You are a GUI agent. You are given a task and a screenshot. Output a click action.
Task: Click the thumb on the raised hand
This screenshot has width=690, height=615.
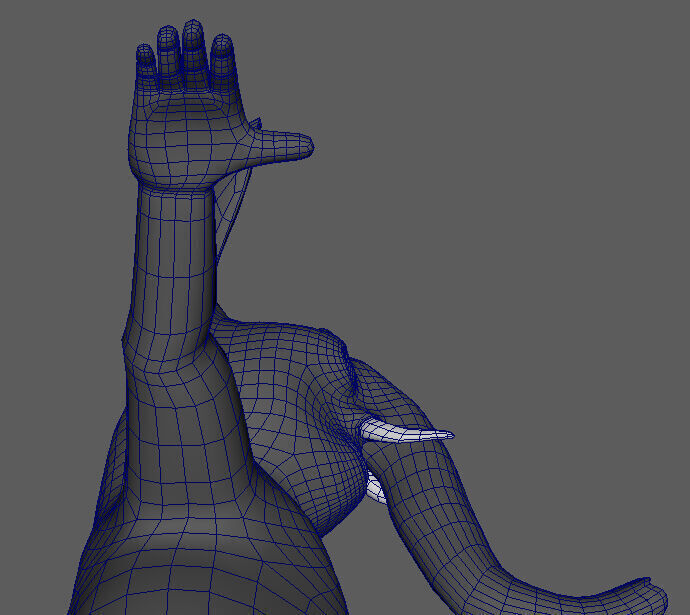[282, 144]
